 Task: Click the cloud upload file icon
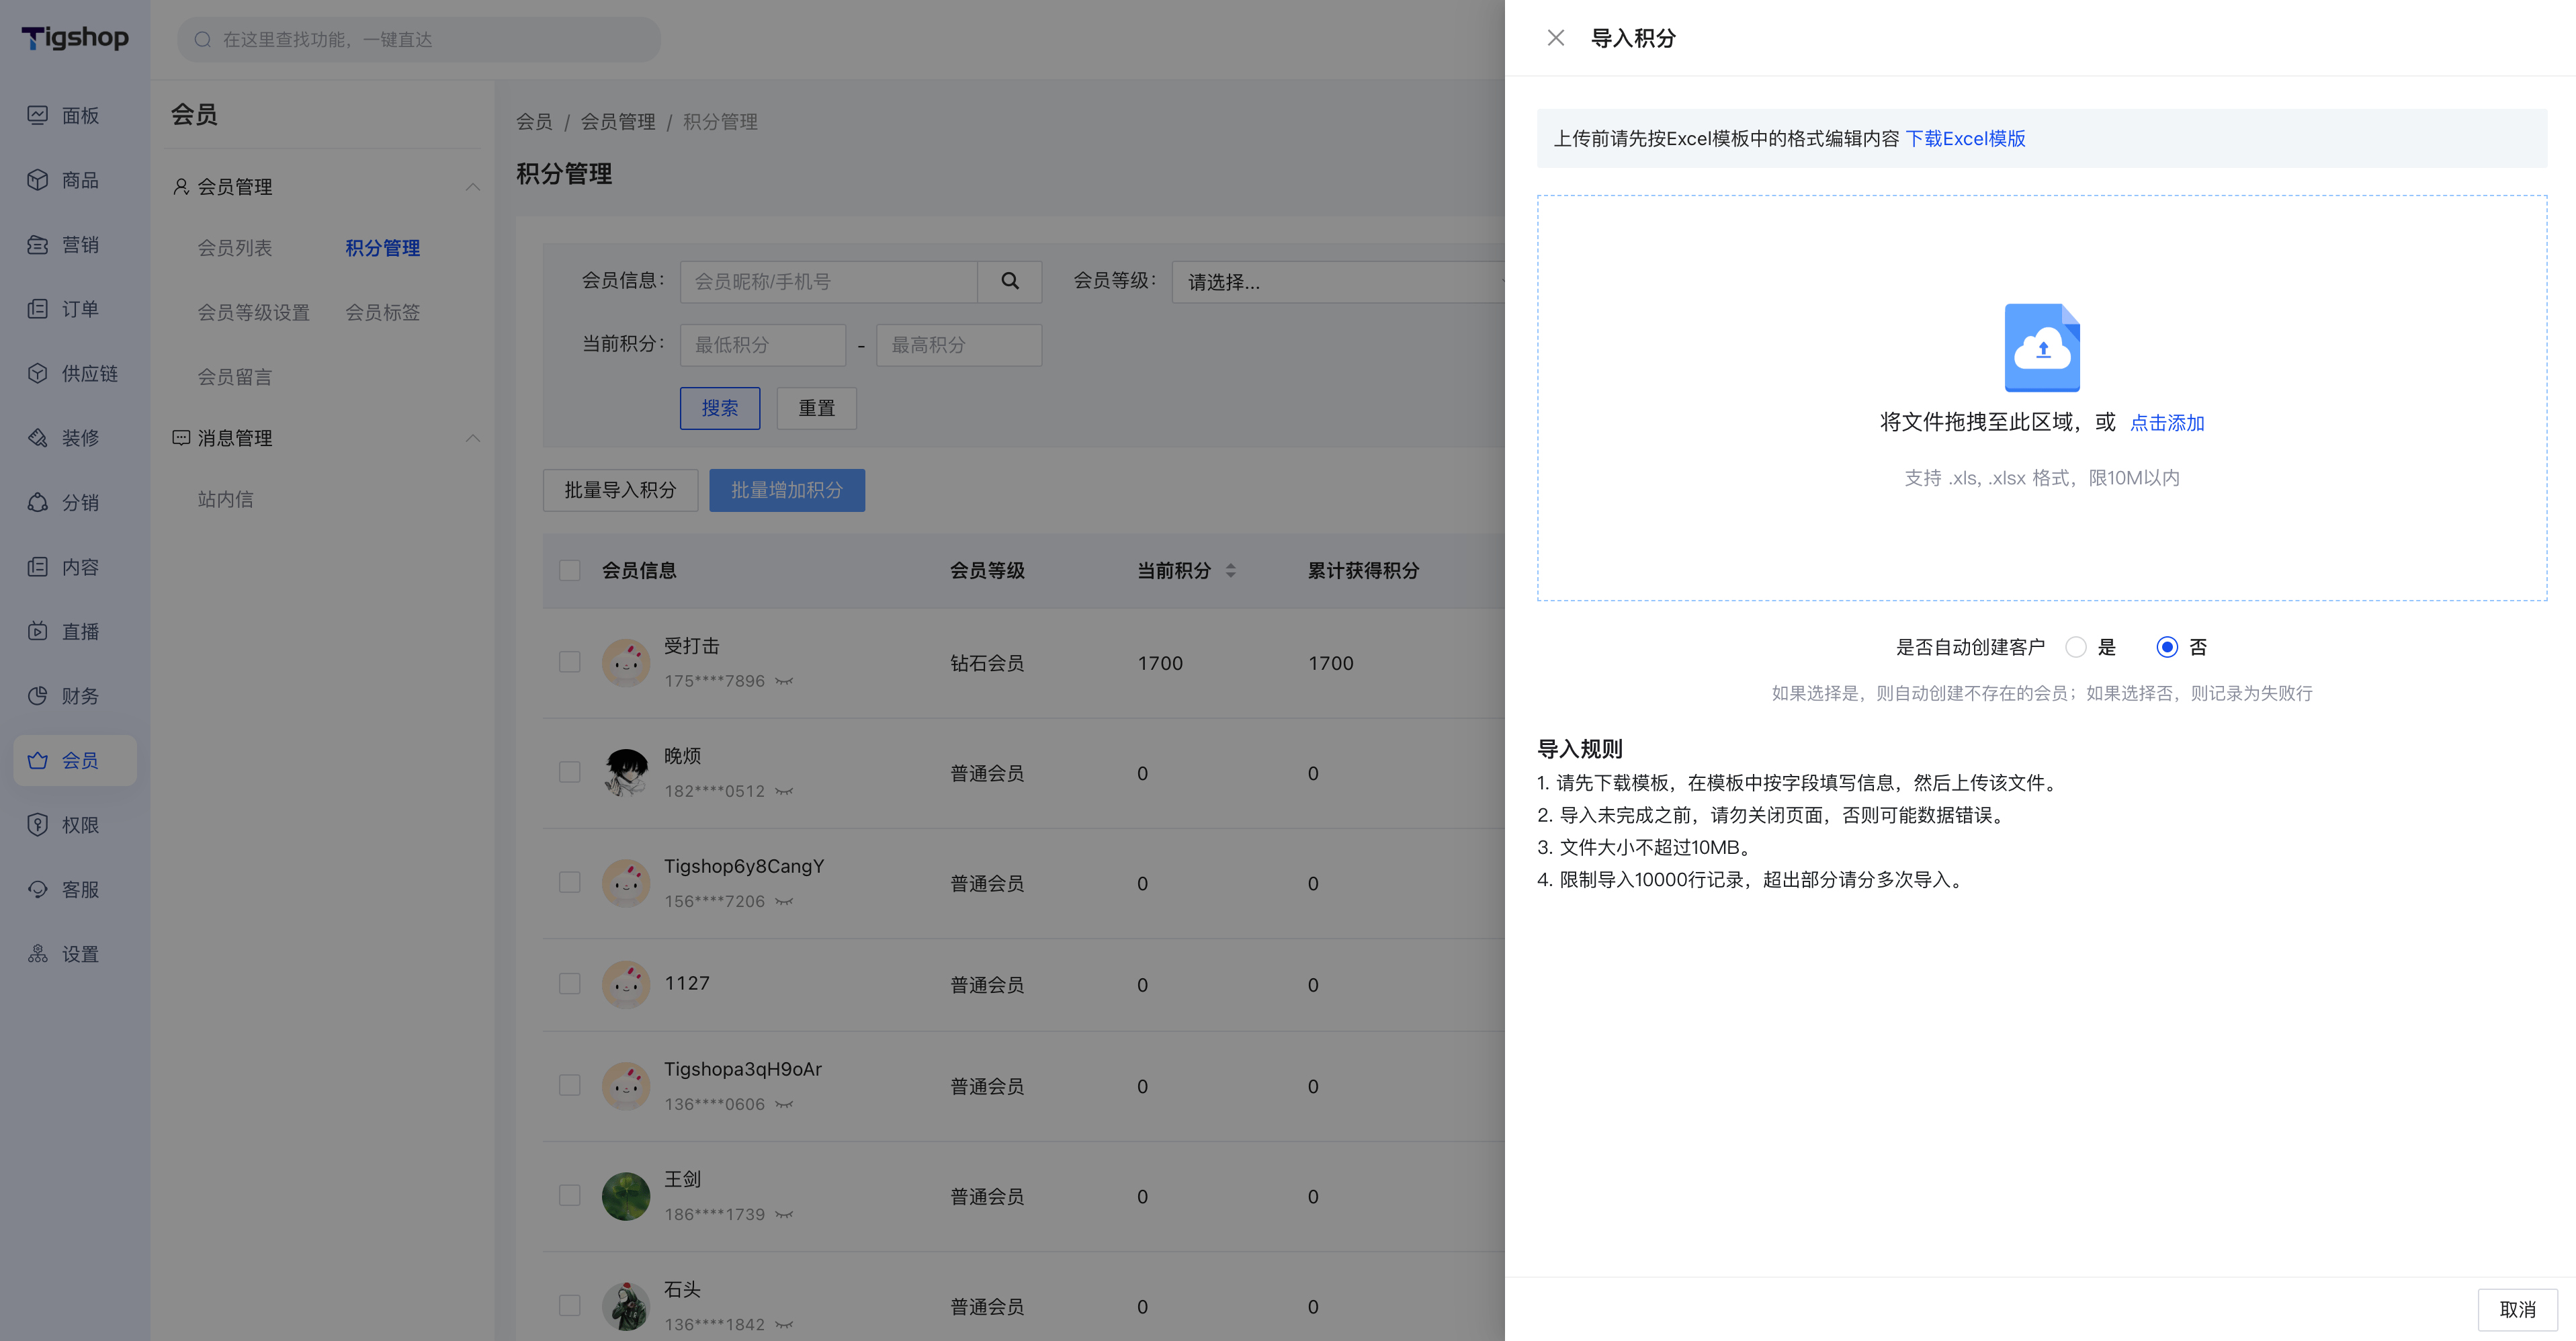(2042, 347)
